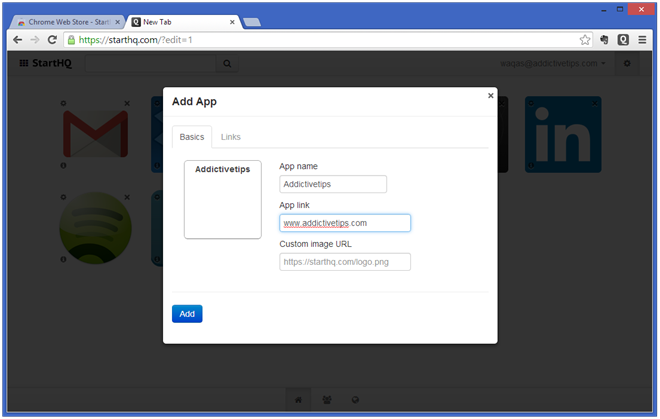Open StartHQ settings gear
The height and width of the screenshot is (419, 660).
tap(627, 63)
